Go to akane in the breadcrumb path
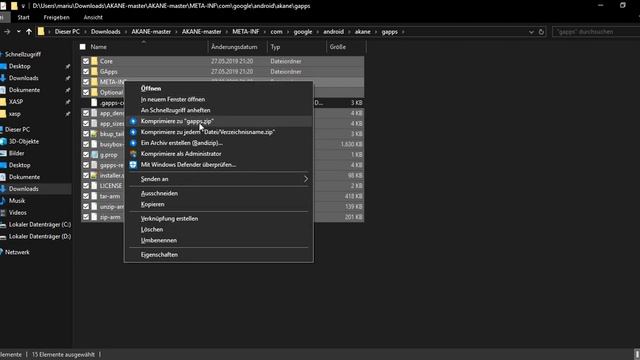The image size is (640, 360). 362,32
